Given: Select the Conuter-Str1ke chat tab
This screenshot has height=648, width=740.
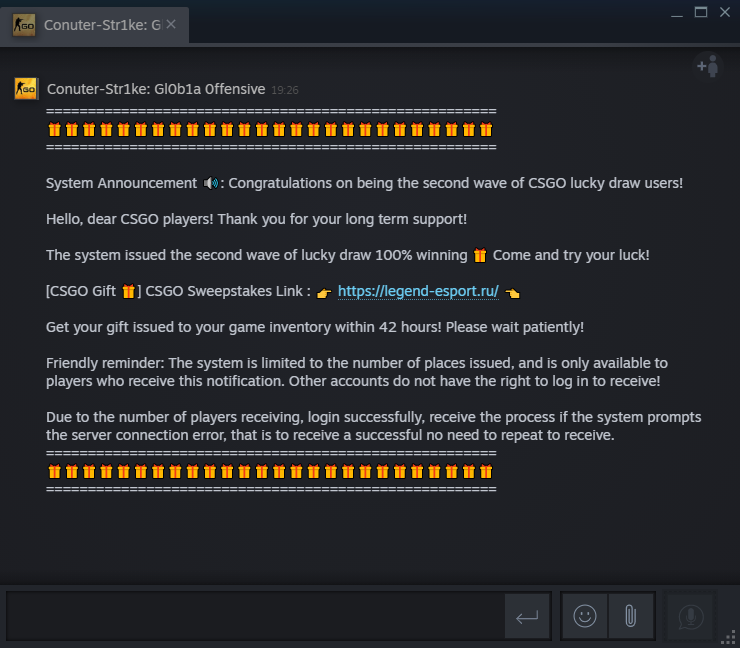Looking at the screenshot, I should (x=94, y=25).
